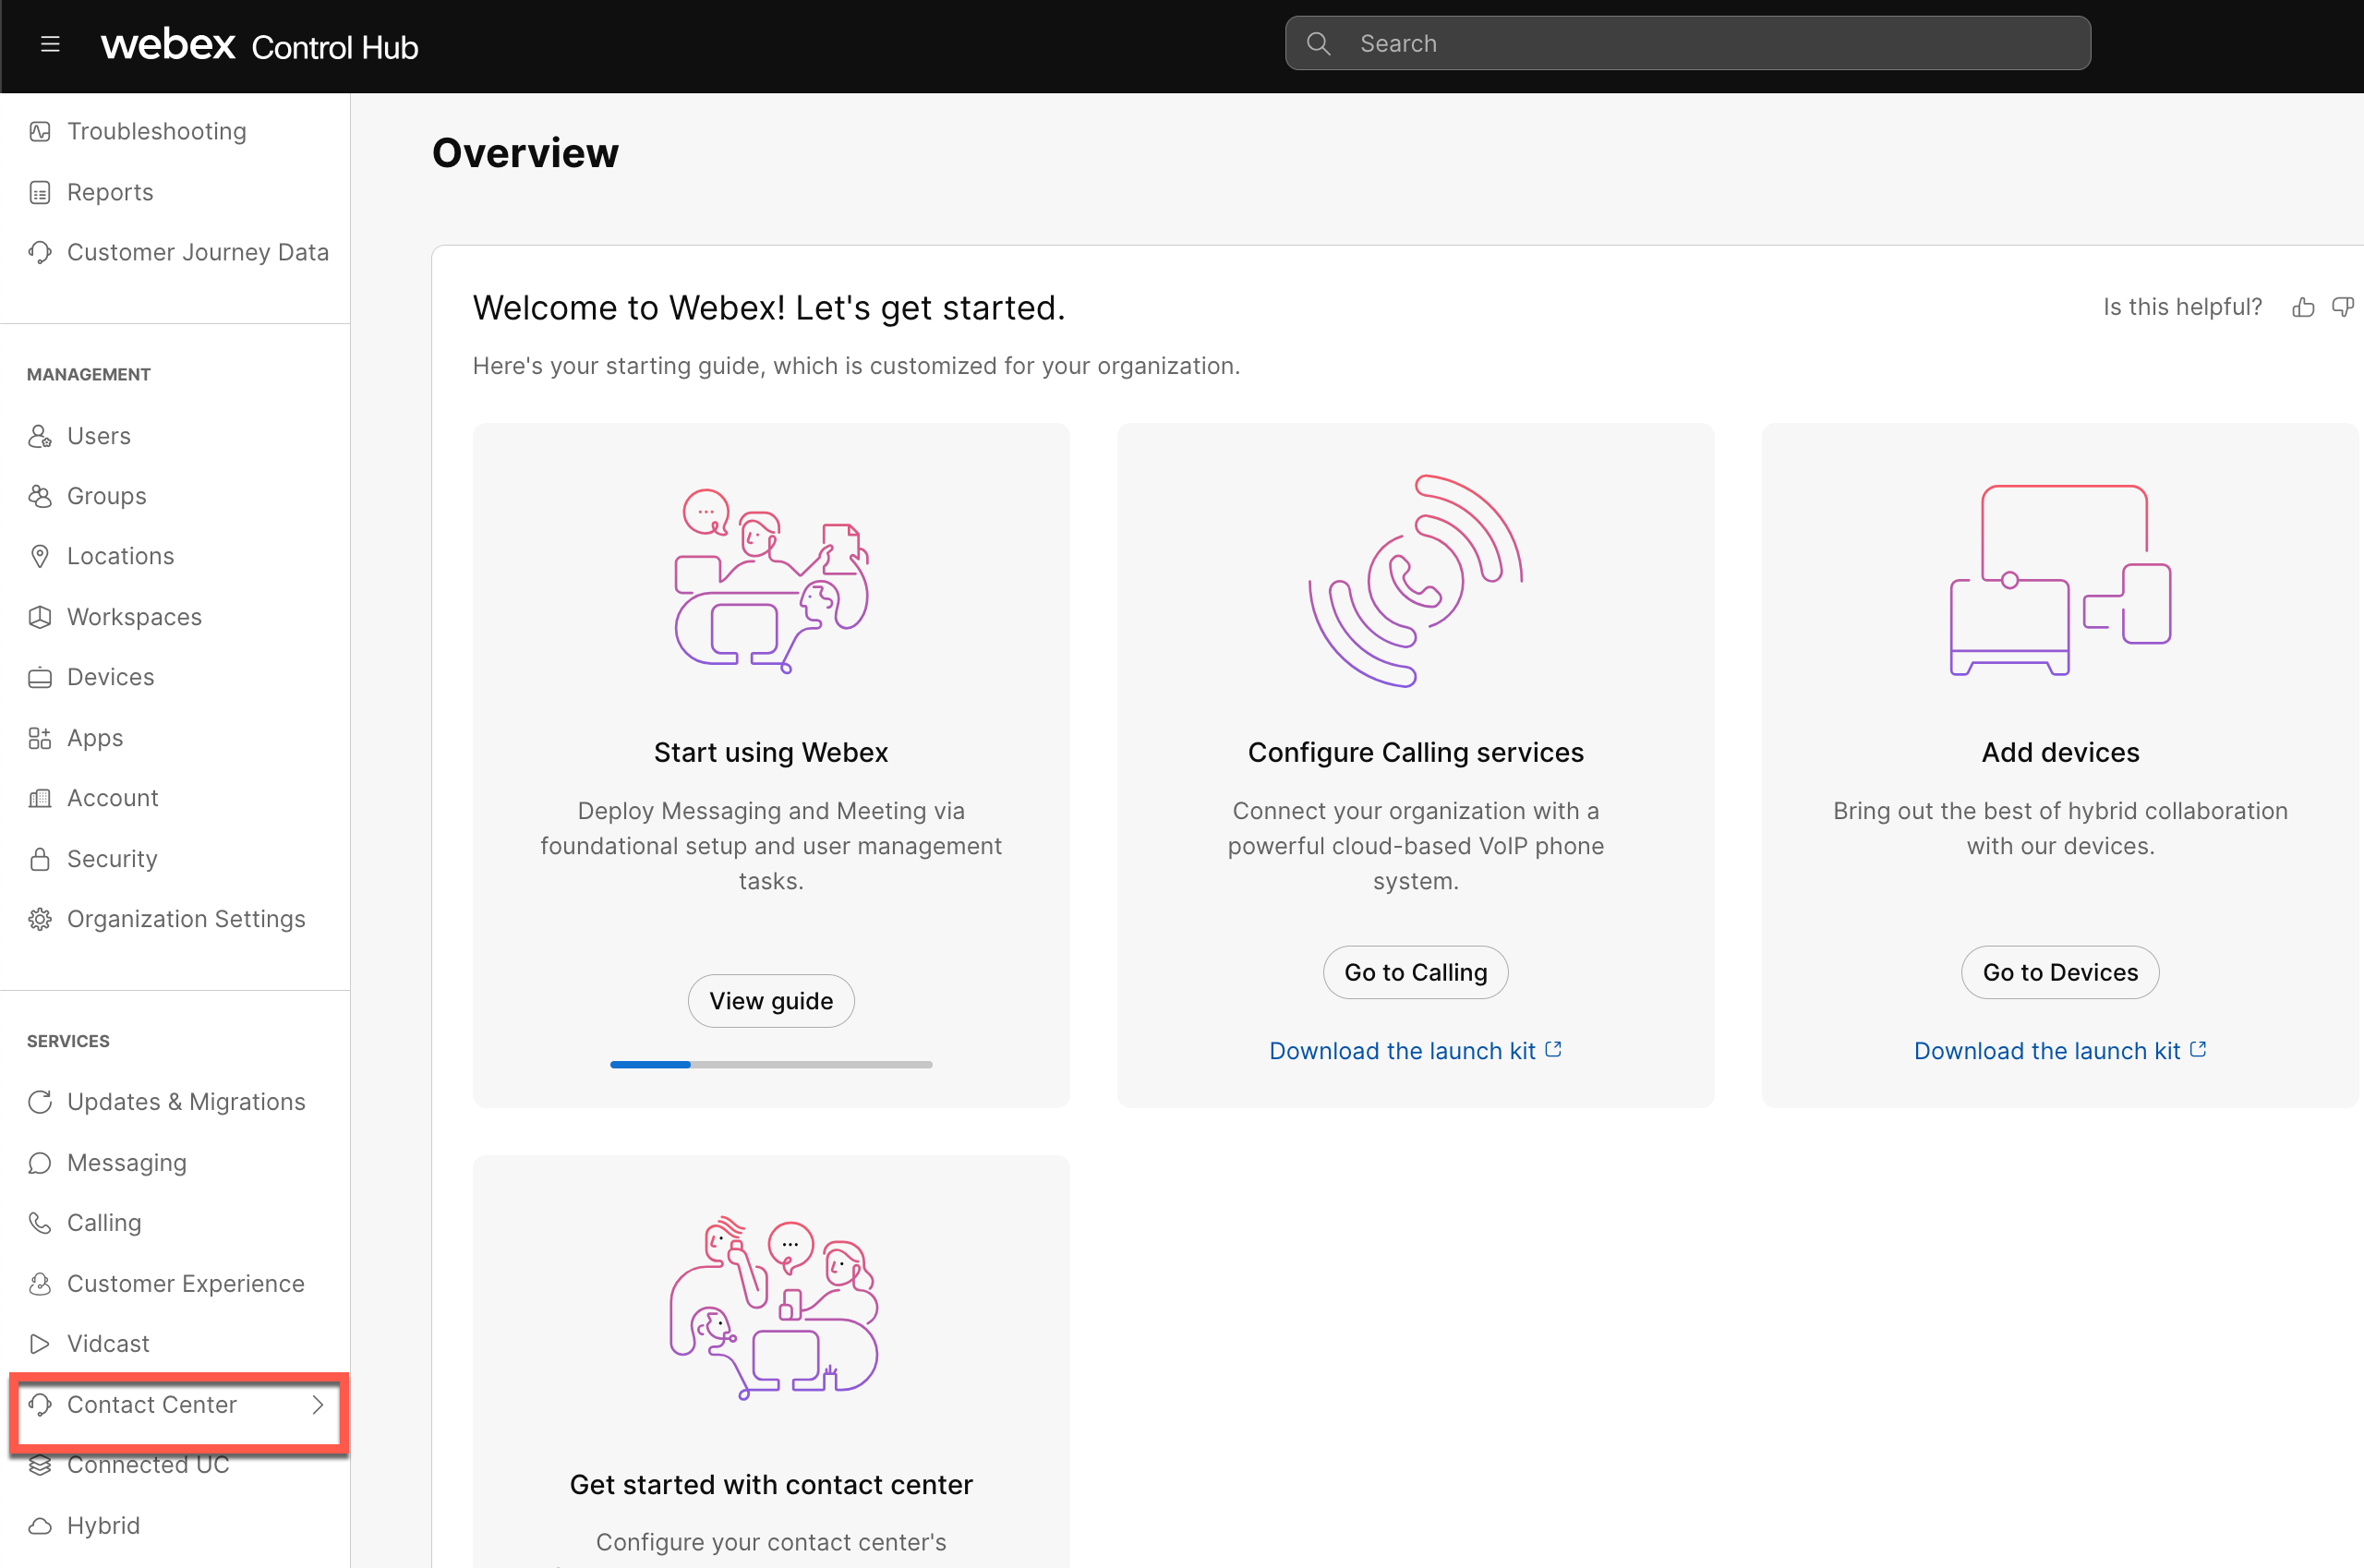The height and width of the screenshot is (1568, 2364).
Task: Click the Workspaces icon
Action: (40, 616)
